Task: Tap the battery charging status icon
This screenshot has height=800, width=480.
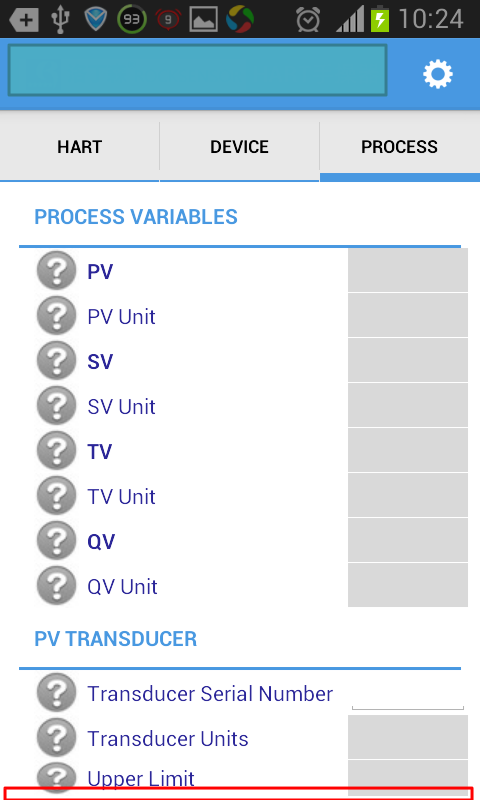Action: (380, 19)
